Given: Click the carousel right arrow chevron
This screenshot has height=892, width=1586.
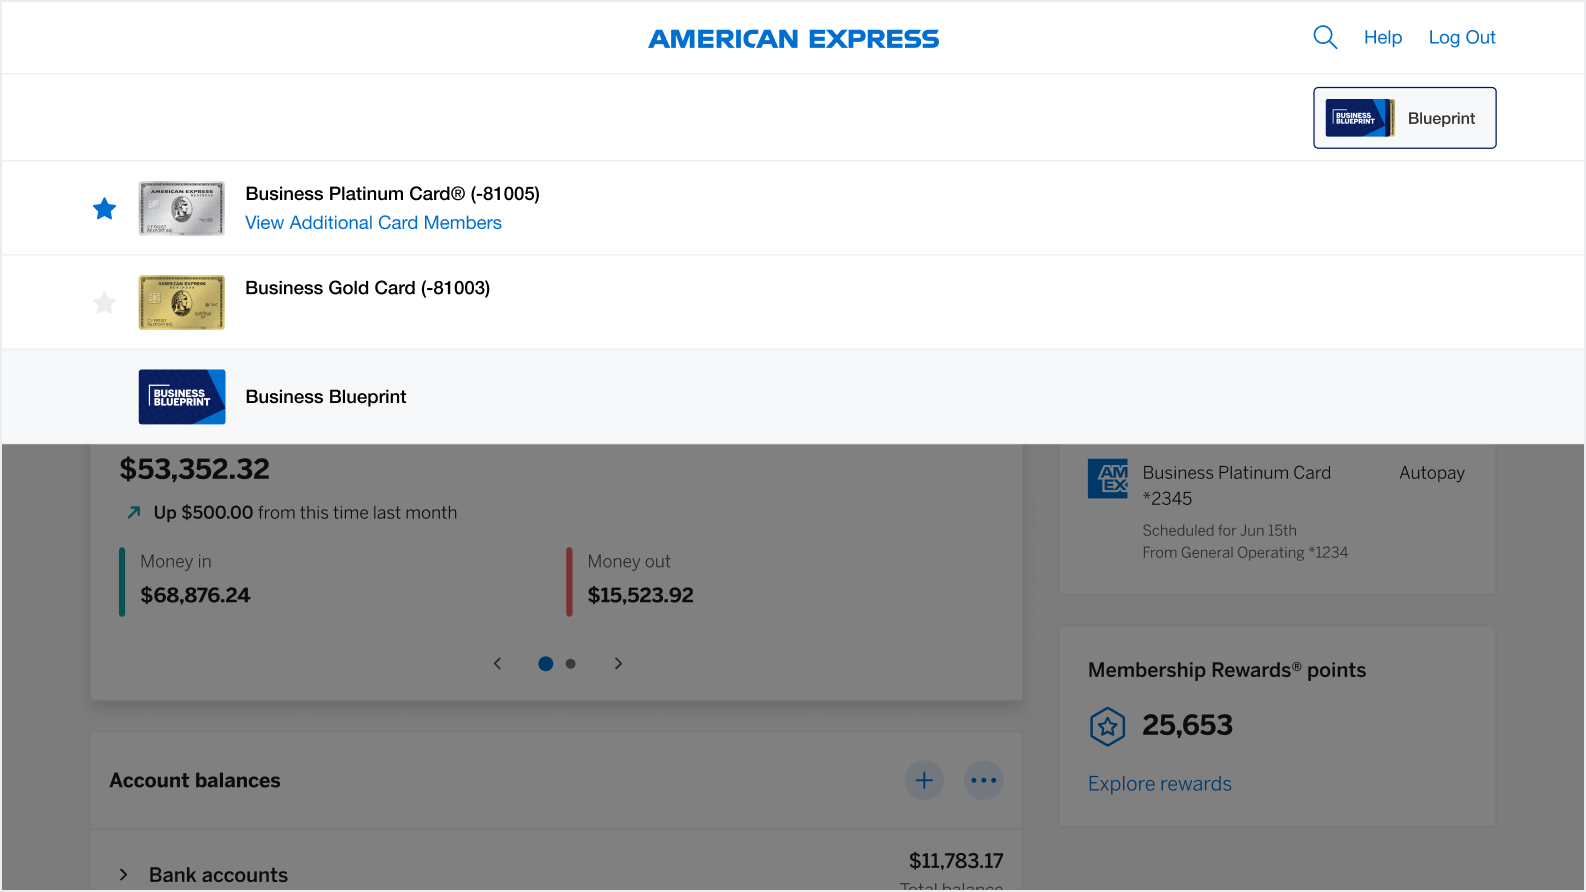Looking at the screenshot, I should (x=618, y=663).
